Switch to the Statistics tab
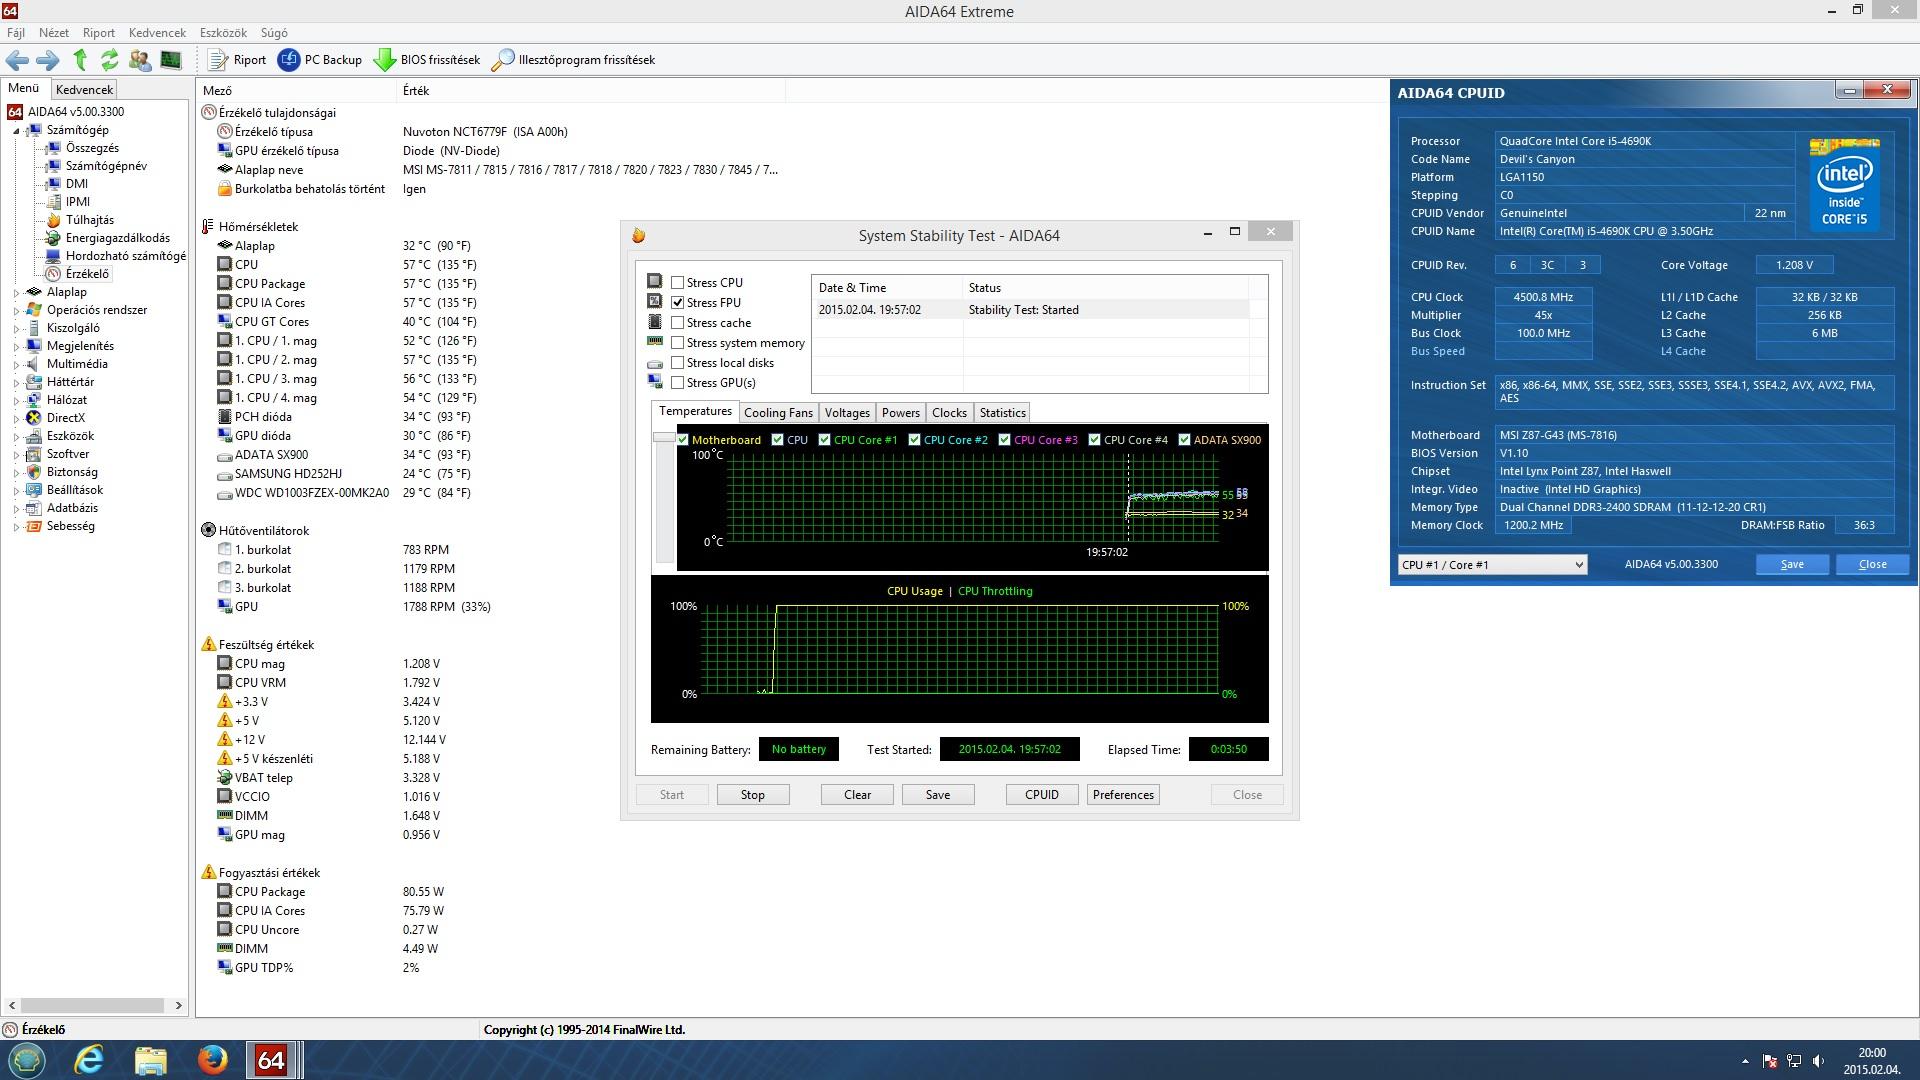Screen dimensions: 1920x1080 [x=1002, y=413]
